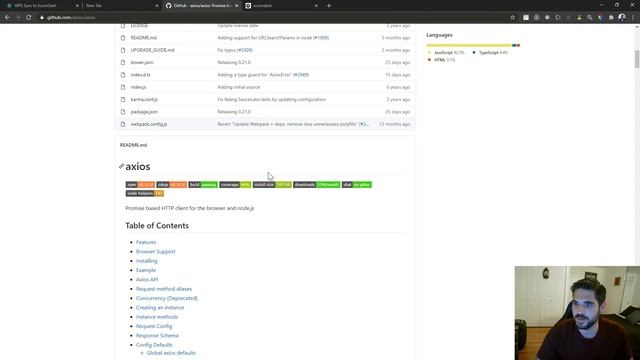The width and height of the screenshot is (640, 360).
Task: Open the bower.json file
Action: coord(142,62)
